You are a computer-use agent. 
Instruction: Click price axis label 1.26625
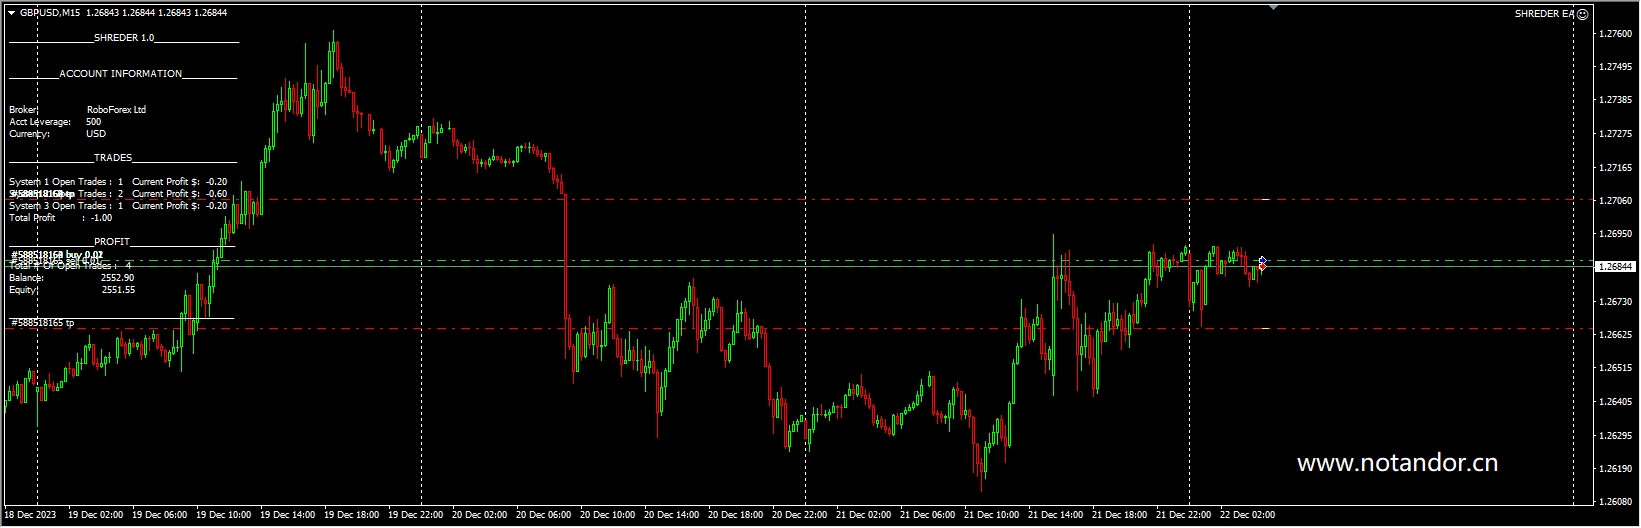click(x=1616, y=334)
